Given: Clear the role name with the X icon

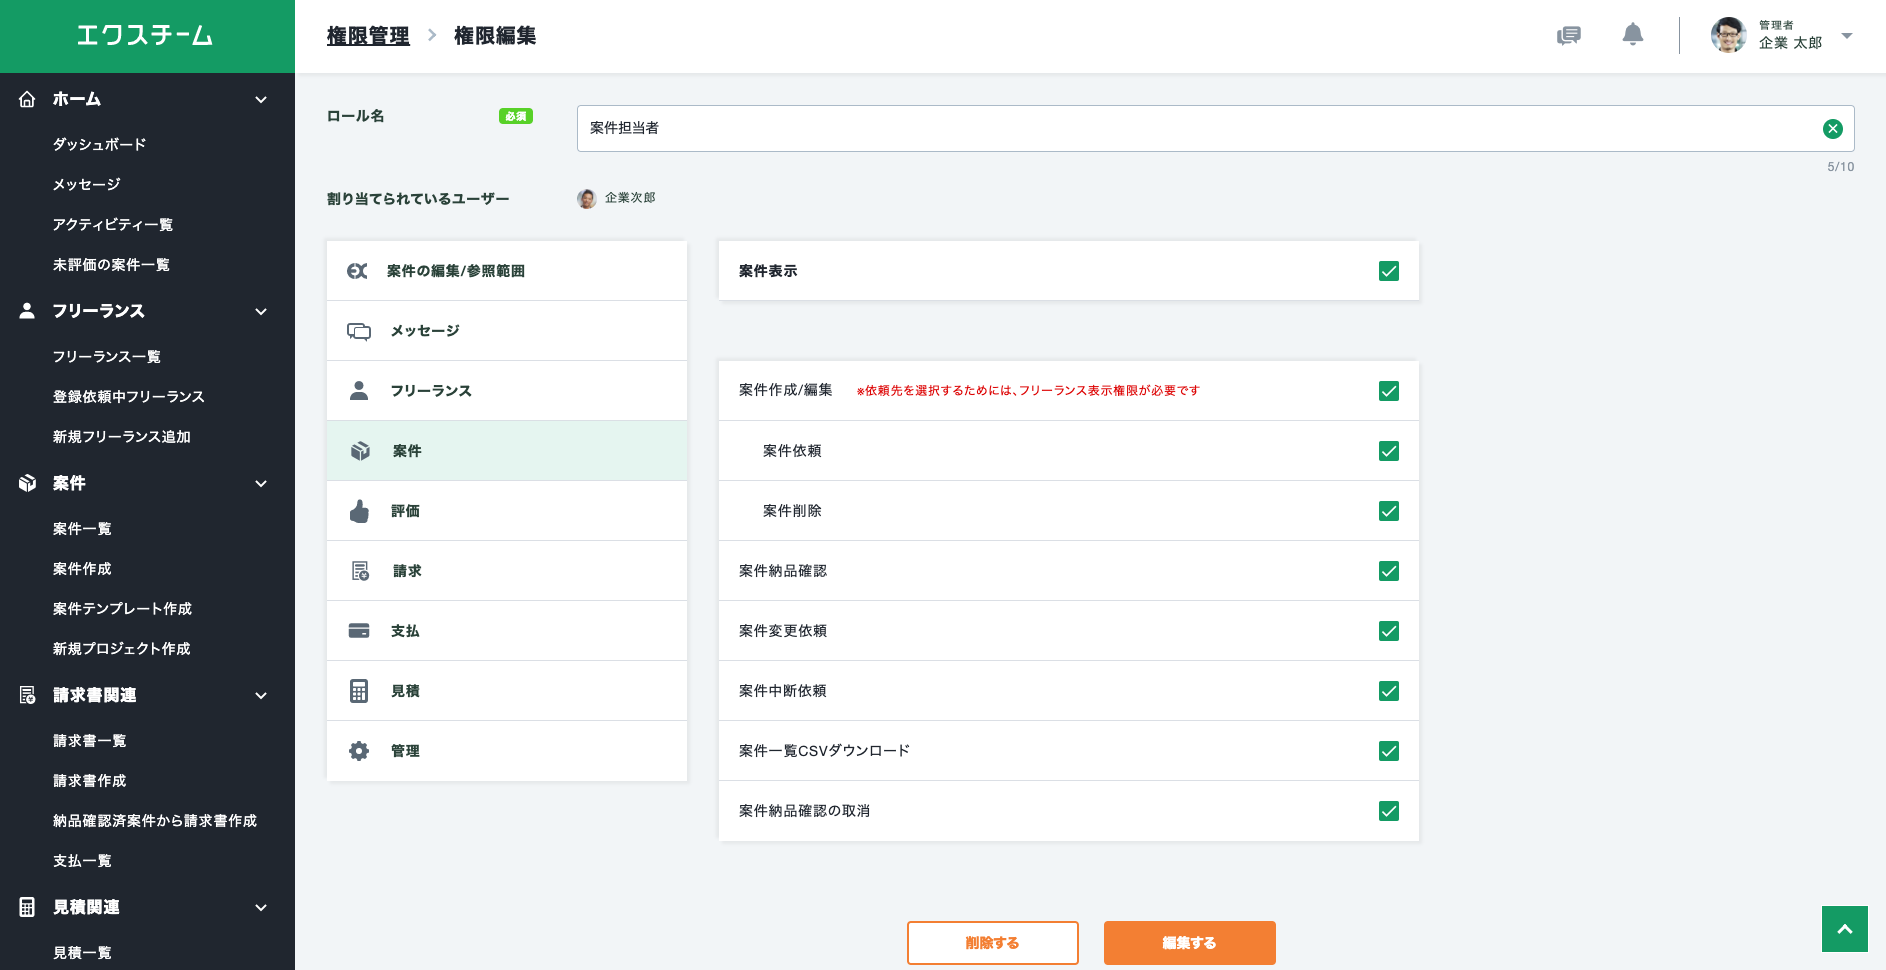Looking at the screenshot, I should 1832,128.
